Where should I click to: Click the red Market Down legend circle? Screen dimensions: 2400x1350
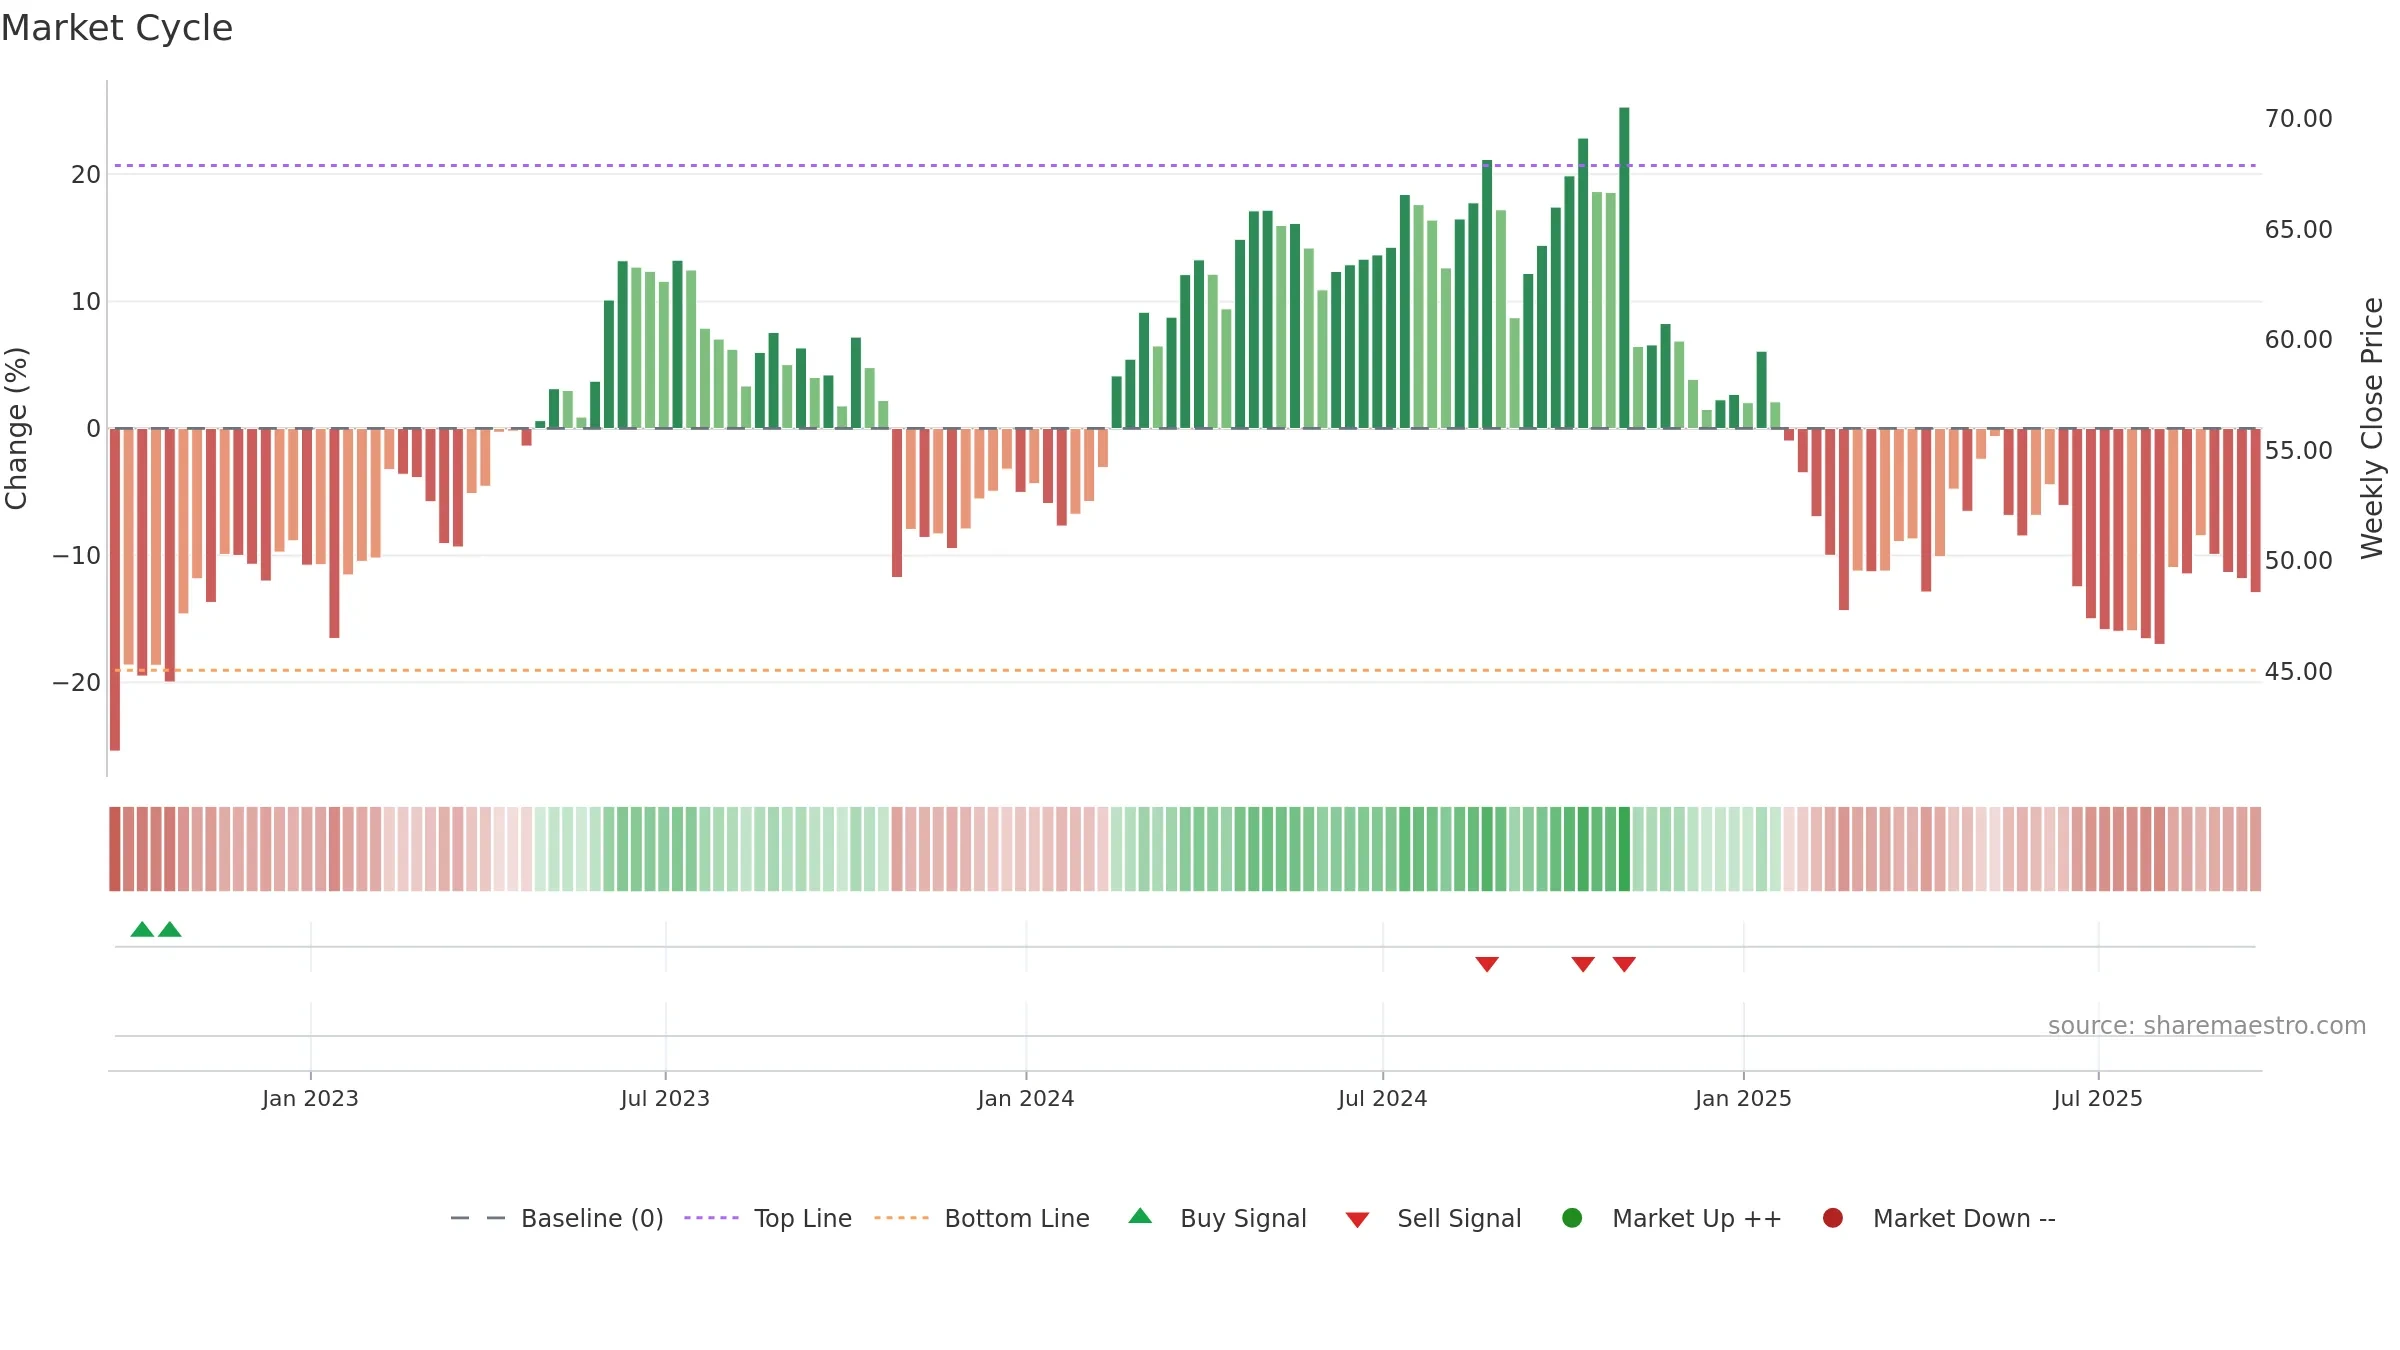1833,1218
